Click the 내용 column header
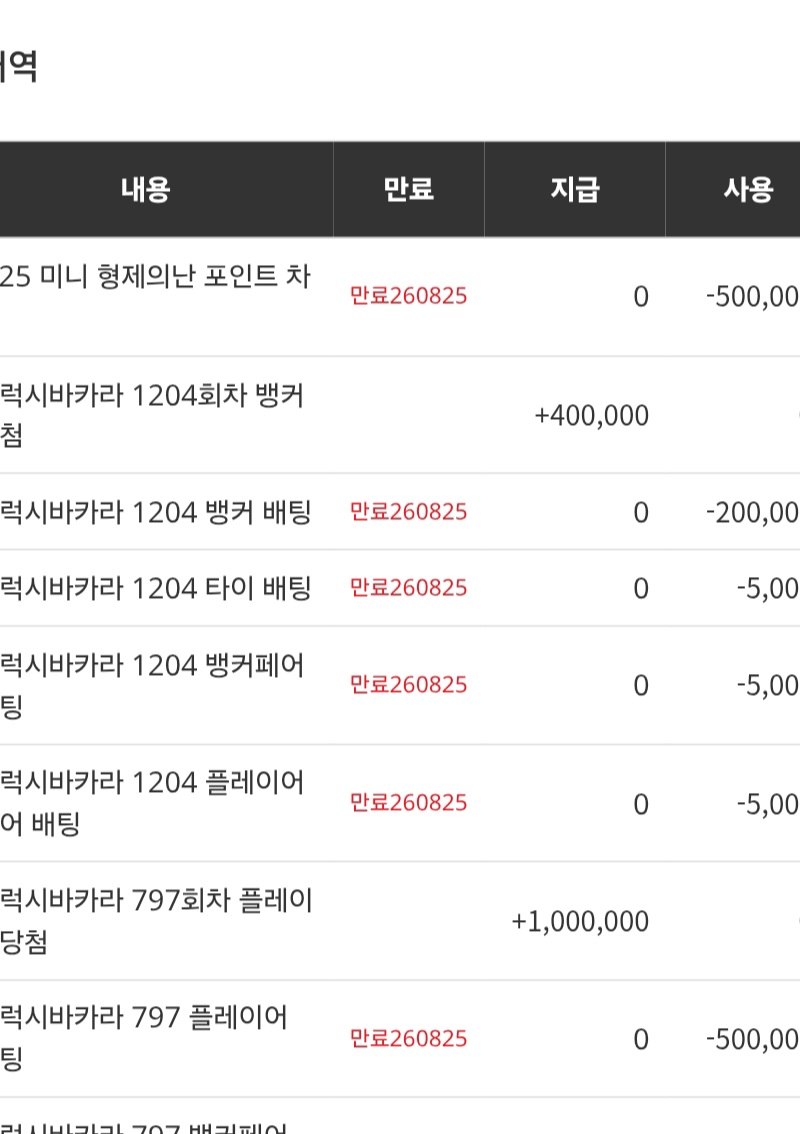 [145, 189]
